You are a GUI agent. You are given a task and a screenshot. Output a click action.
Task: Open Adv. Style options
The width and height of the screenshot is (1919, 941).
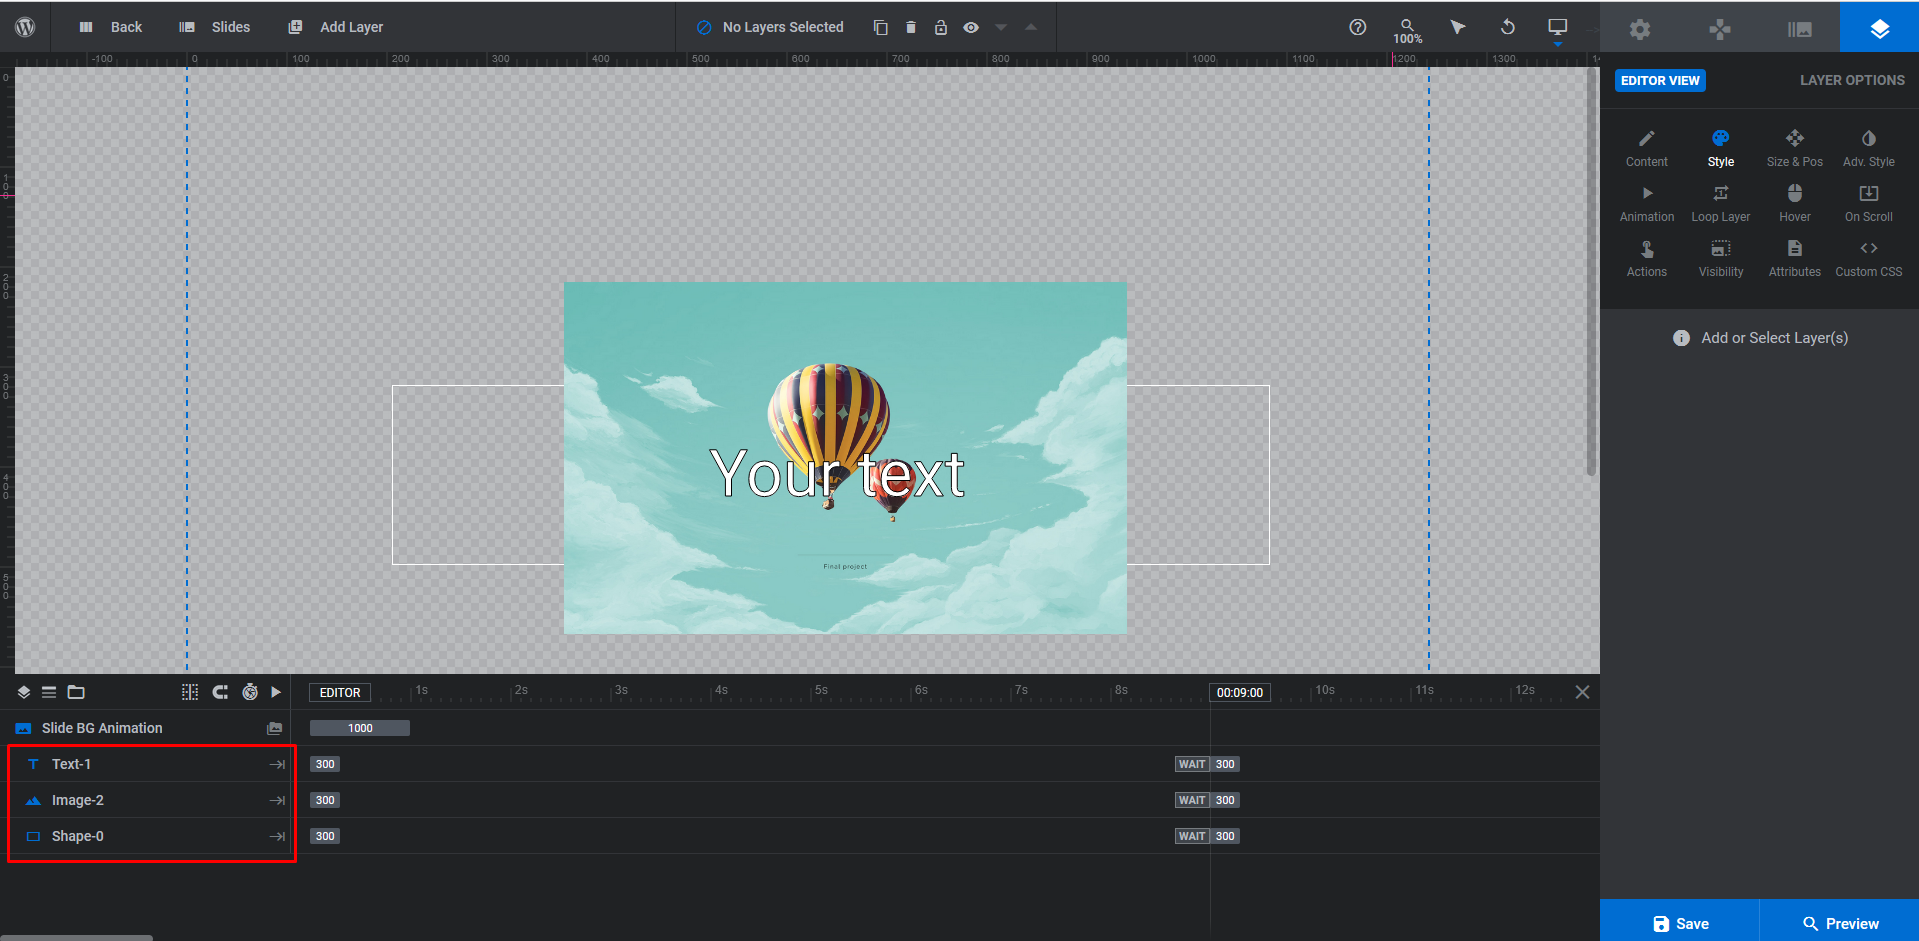[1869, 148]
